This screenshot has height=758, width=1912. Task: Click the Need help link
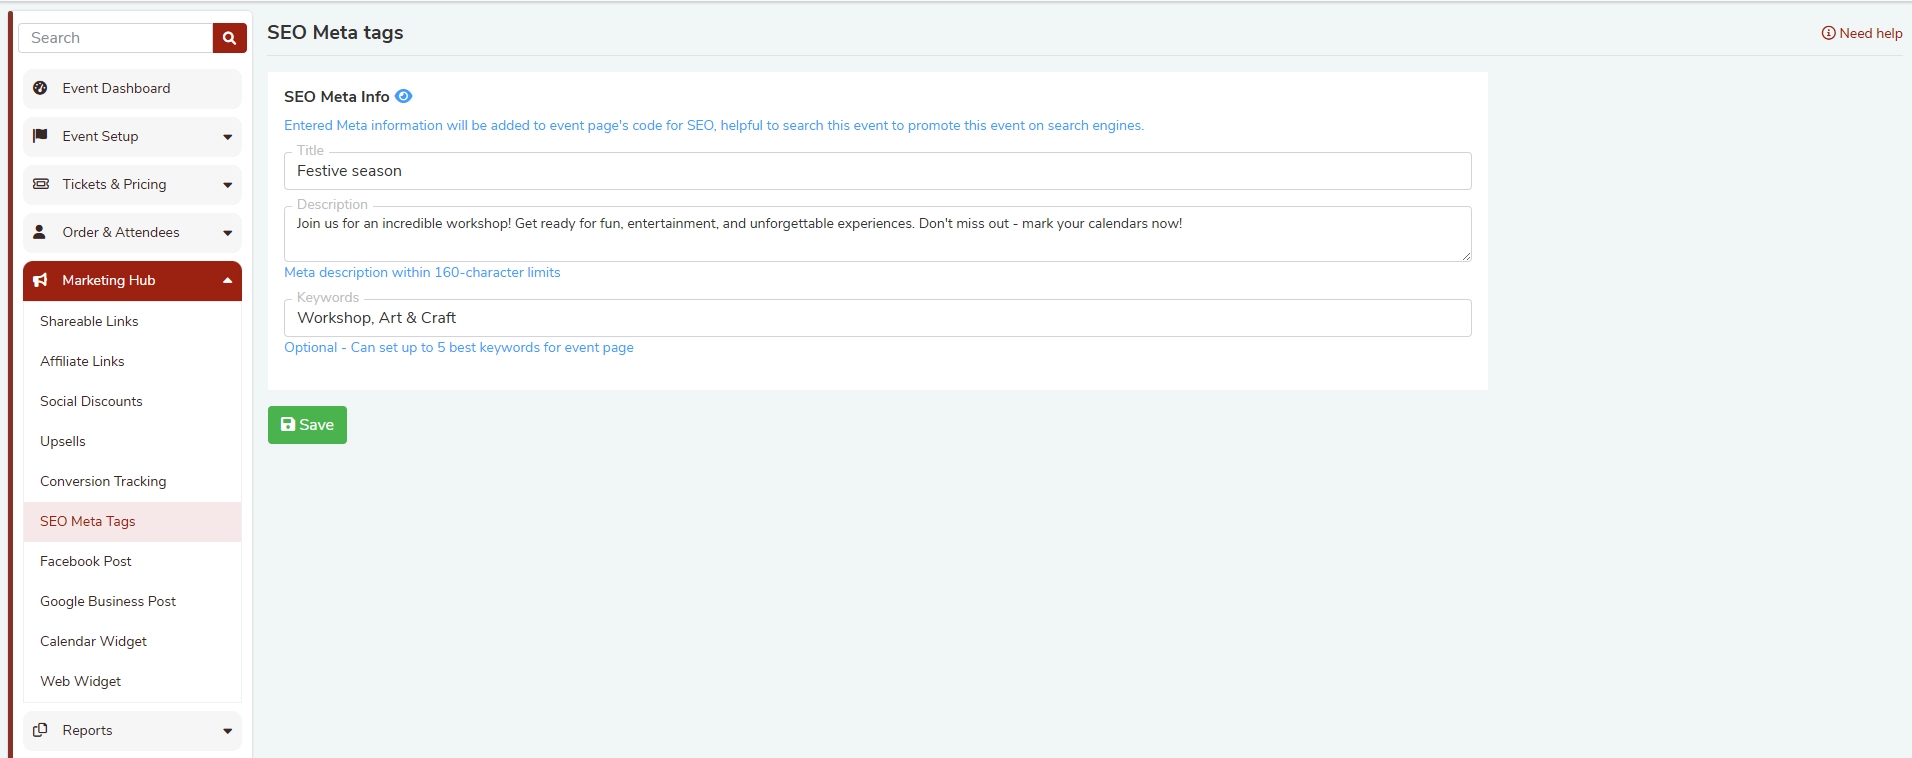[x=1862, y=33]
